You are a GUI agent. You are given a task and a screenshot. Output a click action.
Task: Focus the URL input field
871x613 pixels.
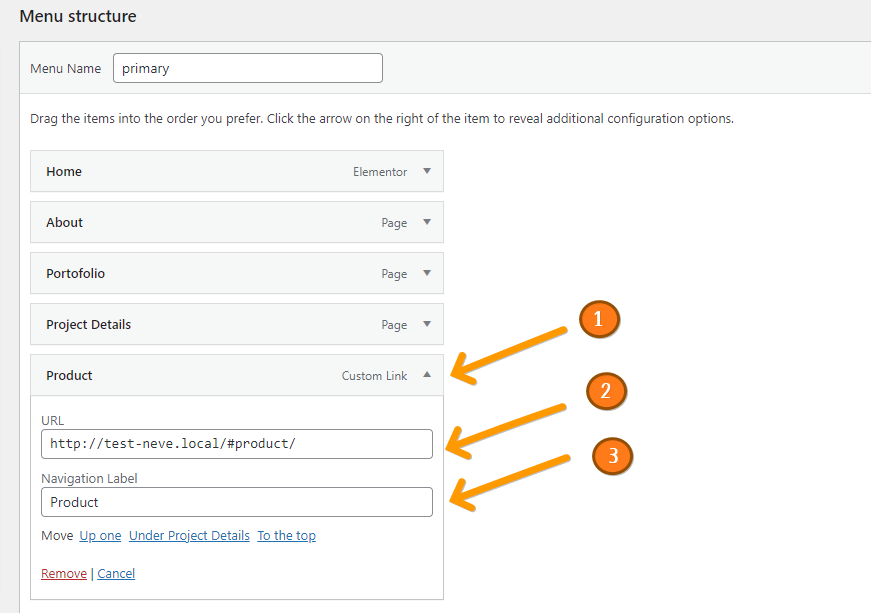click(x=237, y=444)
